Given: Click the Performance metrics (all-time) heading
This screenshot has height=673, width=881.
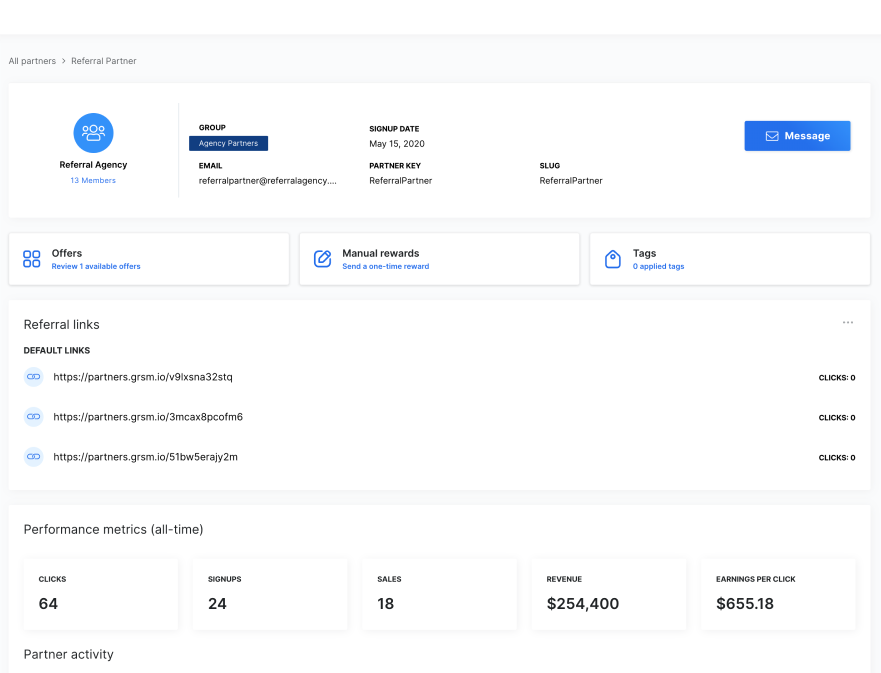Looking at the screenshot, I should point(113,530).
